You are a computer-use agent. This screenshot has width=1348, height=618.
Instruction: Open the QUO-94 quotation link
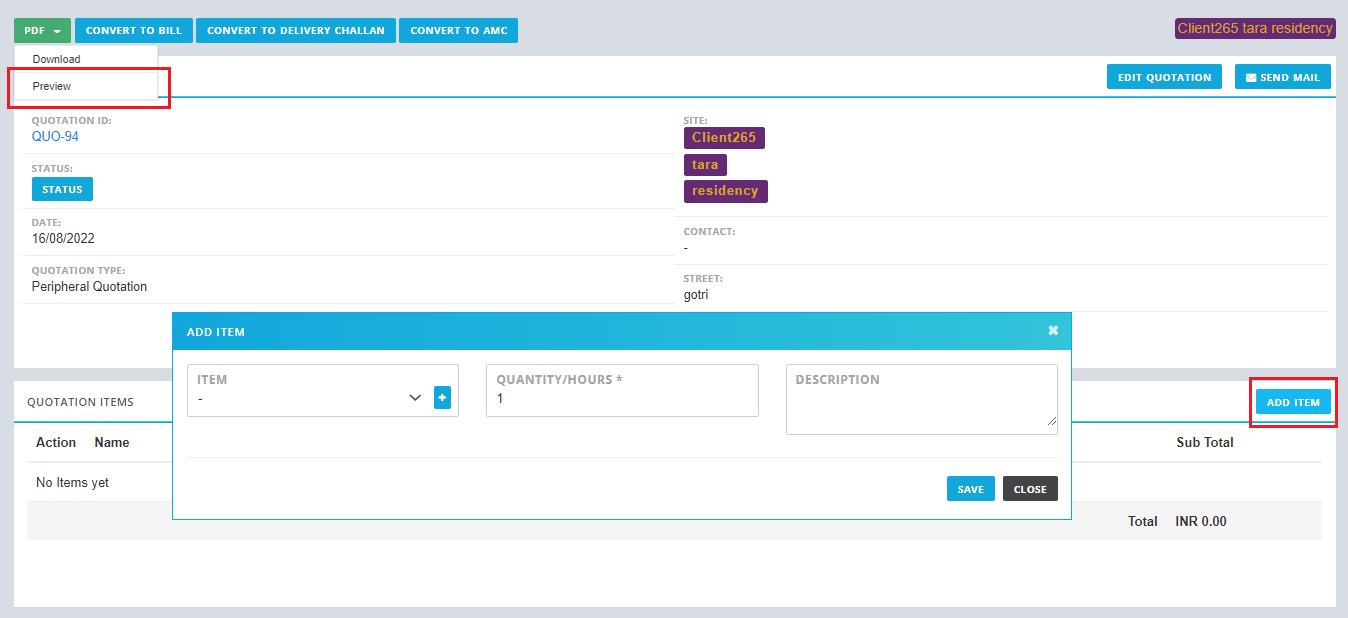click(55, 136)
